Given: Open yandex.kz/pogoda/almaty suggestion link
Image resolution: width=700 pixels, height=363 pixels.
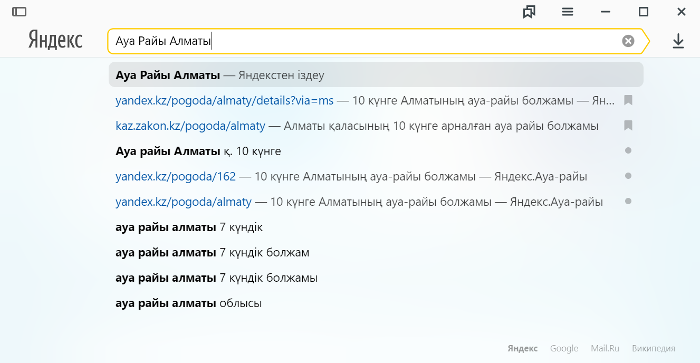Looking at the screenshot, I should 183,202.
